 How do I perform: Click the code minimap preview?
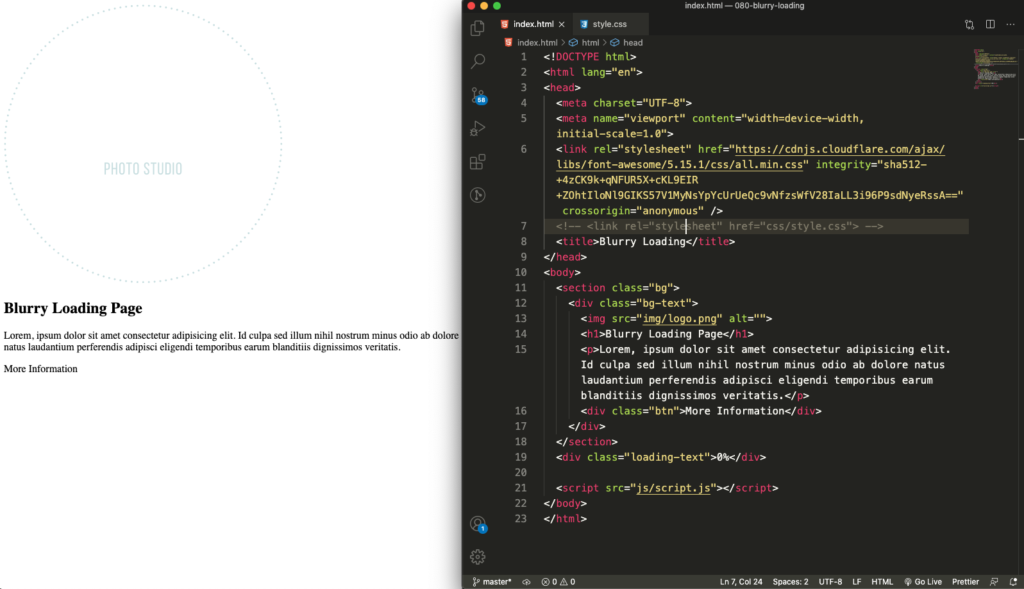coord(995,69)
